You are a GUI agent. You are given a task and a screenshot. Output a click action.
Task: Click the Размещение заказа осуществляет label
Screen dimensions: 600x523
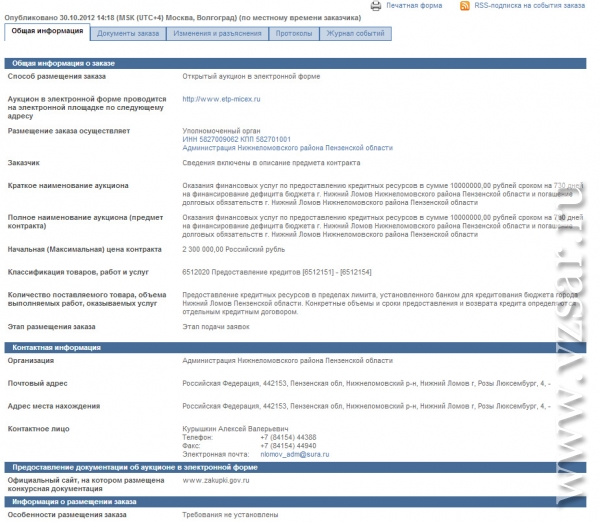(69, 131)
